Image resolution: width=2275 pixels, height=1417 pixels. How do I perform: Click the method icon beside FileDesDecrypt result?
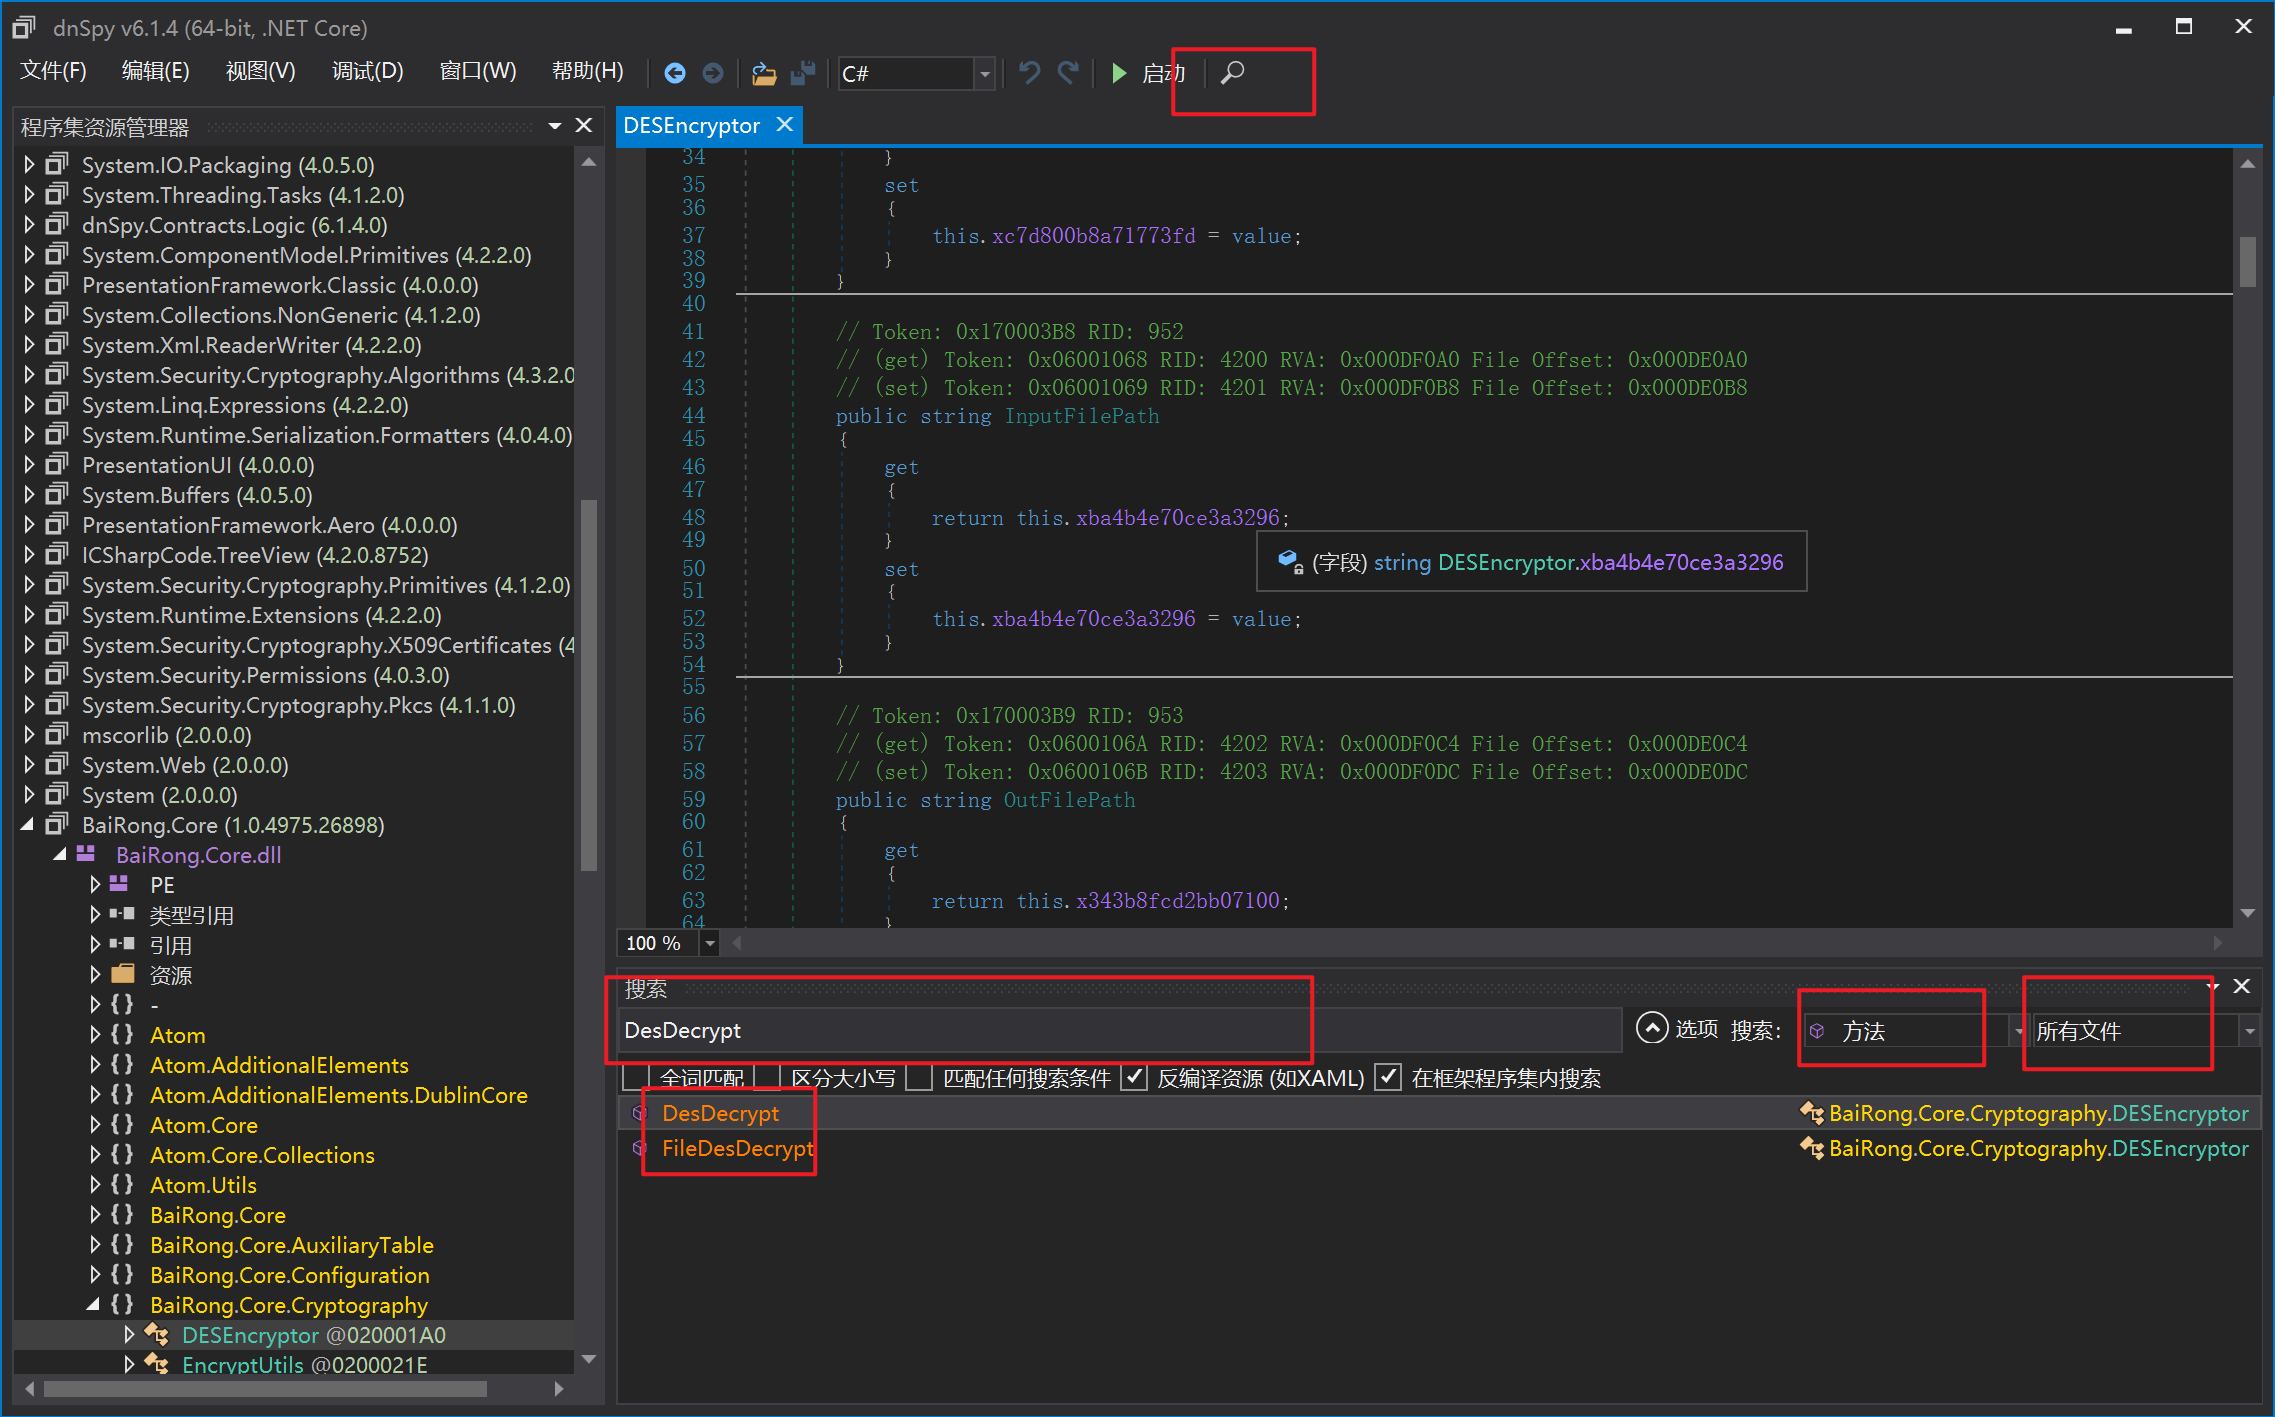click(640, 1148)
